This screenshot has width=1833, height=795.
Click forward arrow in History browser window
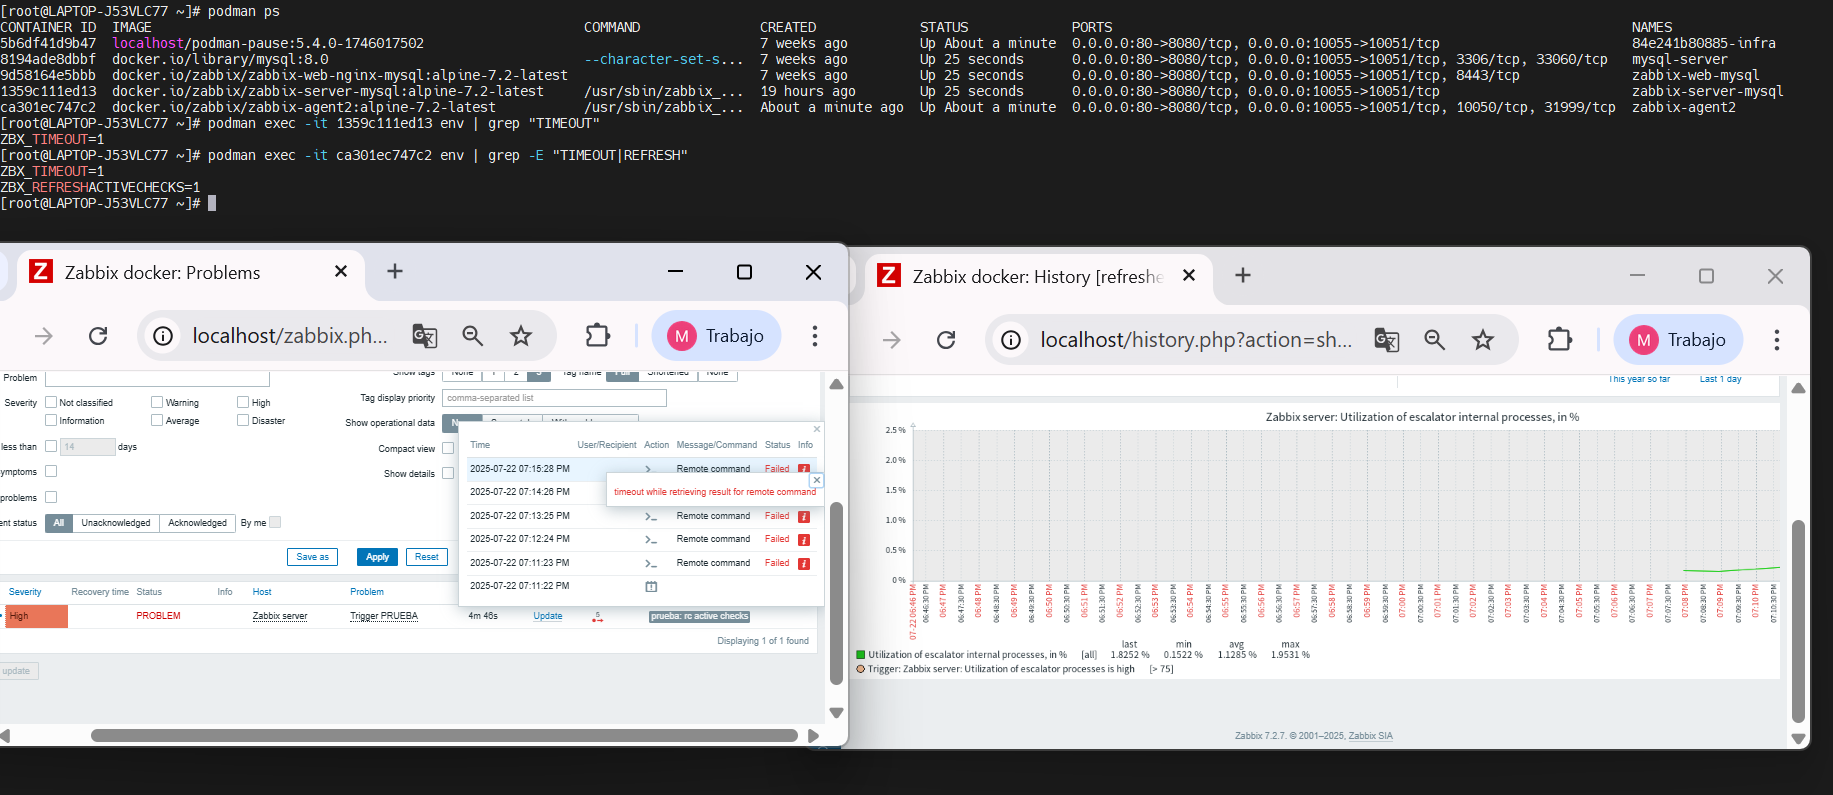pyautogui.click(x=892, y=340)
